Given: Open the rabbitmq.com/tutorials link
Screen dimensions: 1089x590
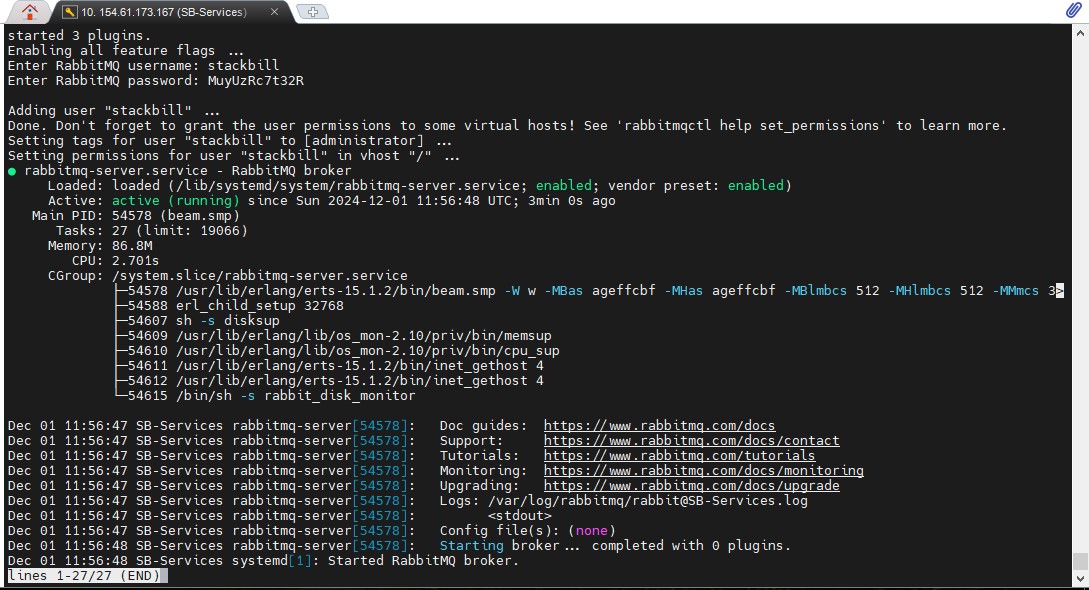Looking at the screenshot, I should [679, 455].
